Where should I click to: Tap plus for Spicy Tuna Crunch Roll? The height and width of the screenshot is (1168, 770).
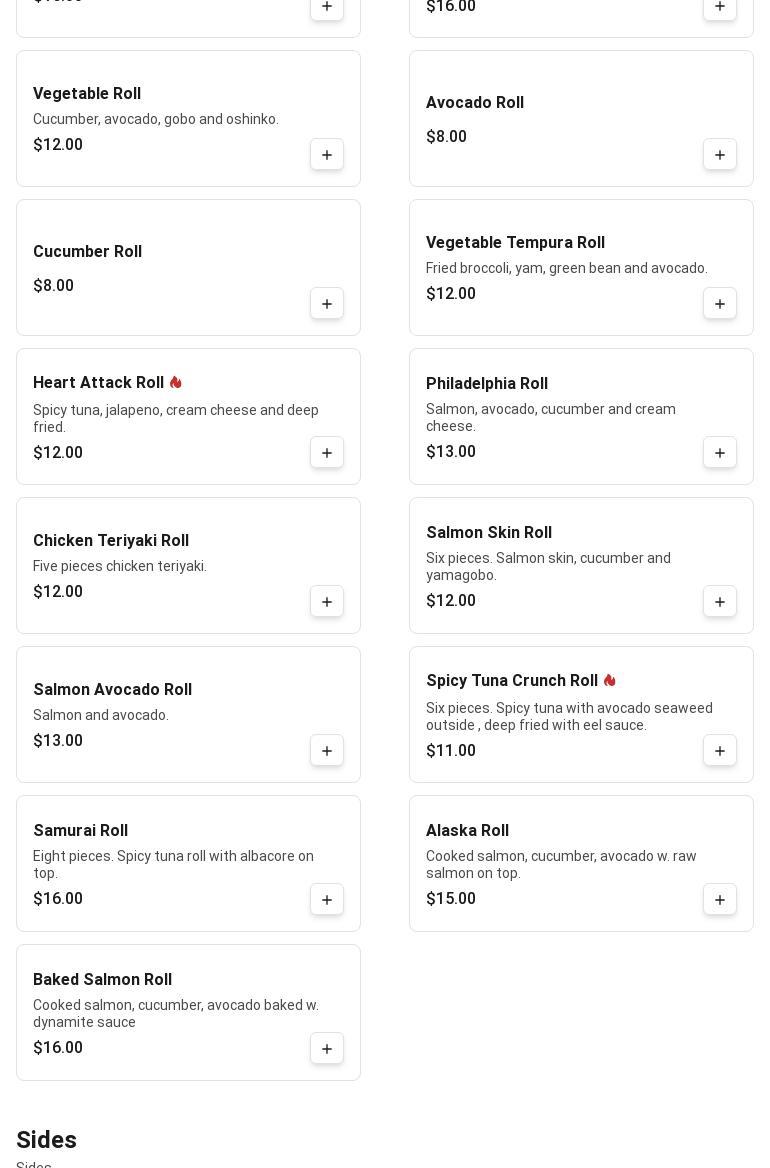click(720, 751)
